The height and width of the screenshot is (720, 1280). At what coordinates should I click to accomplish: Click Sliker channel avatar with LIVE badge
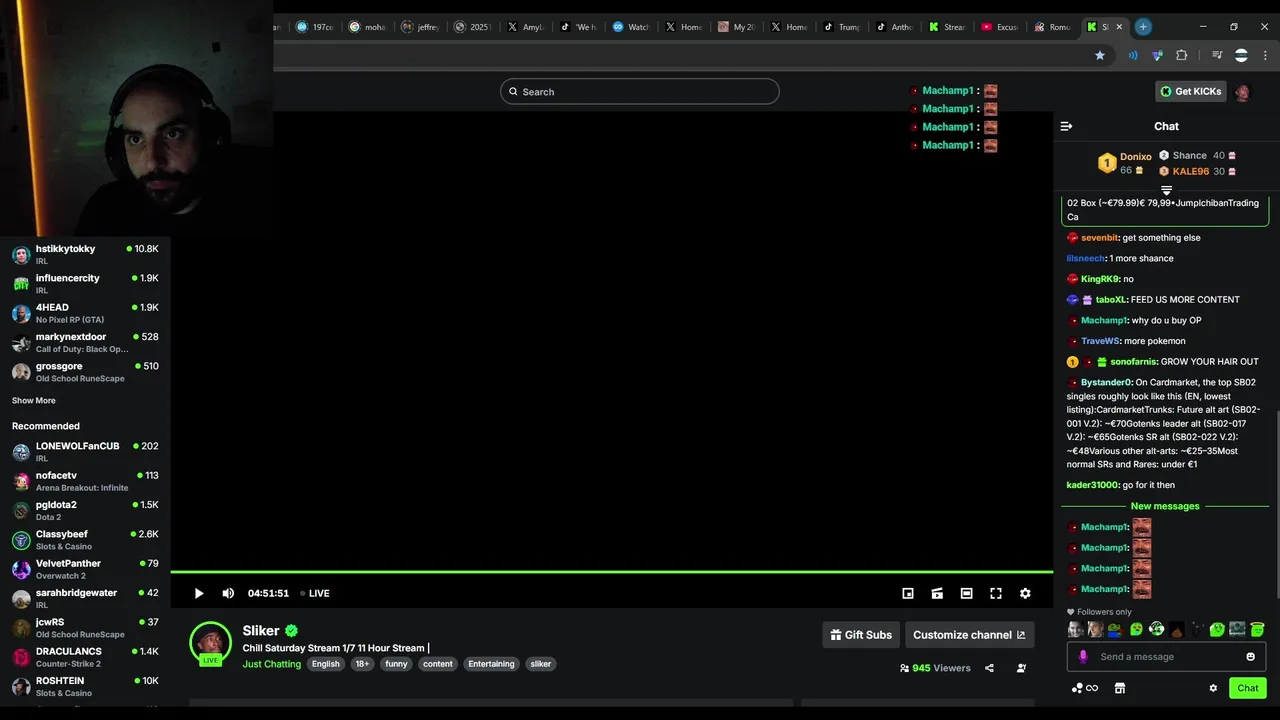coord(211,644)
